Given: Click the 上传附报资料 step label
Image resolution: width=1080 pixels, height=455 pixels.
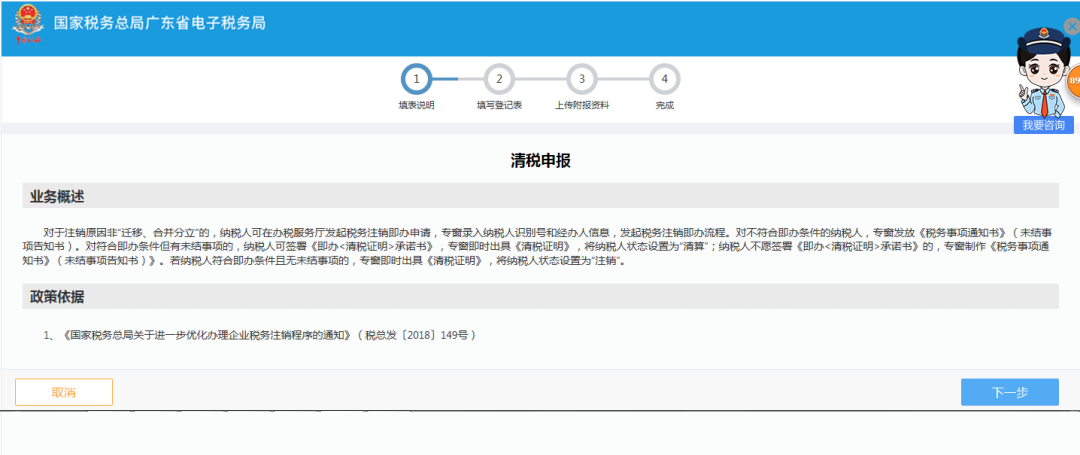Looking at the screenshot, I should coord(582,106).
